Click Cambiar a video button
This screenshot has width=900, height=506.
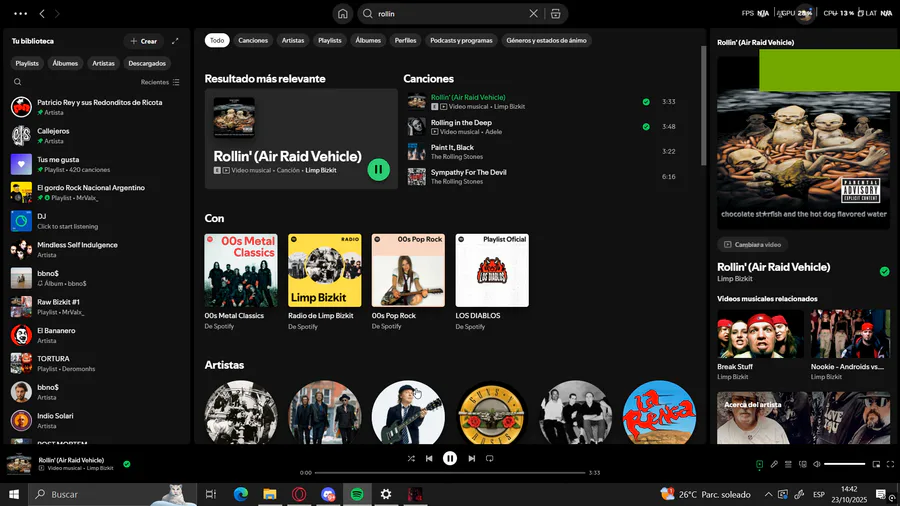[752, 244]
